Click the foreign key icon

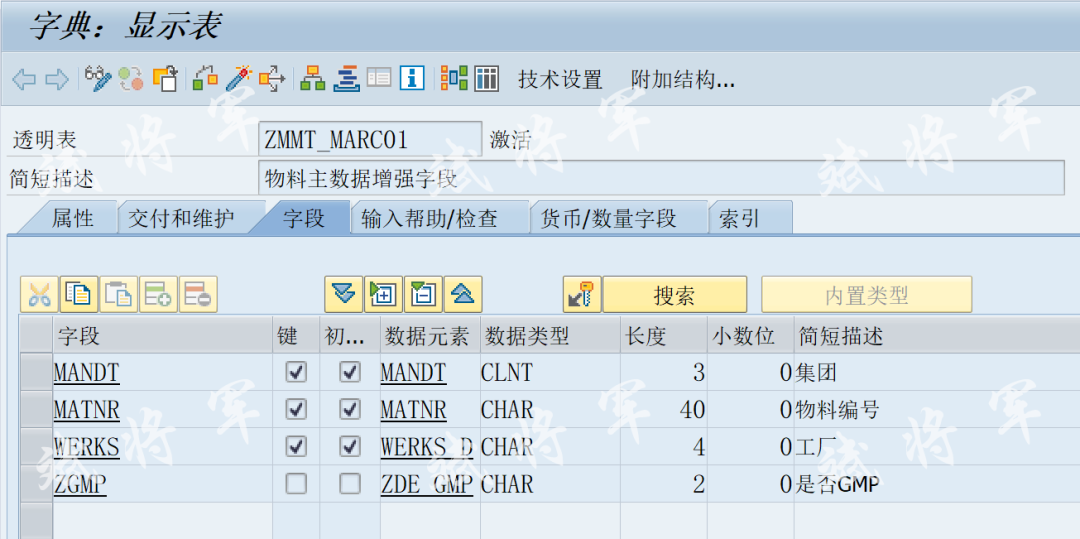coord(582,295)
